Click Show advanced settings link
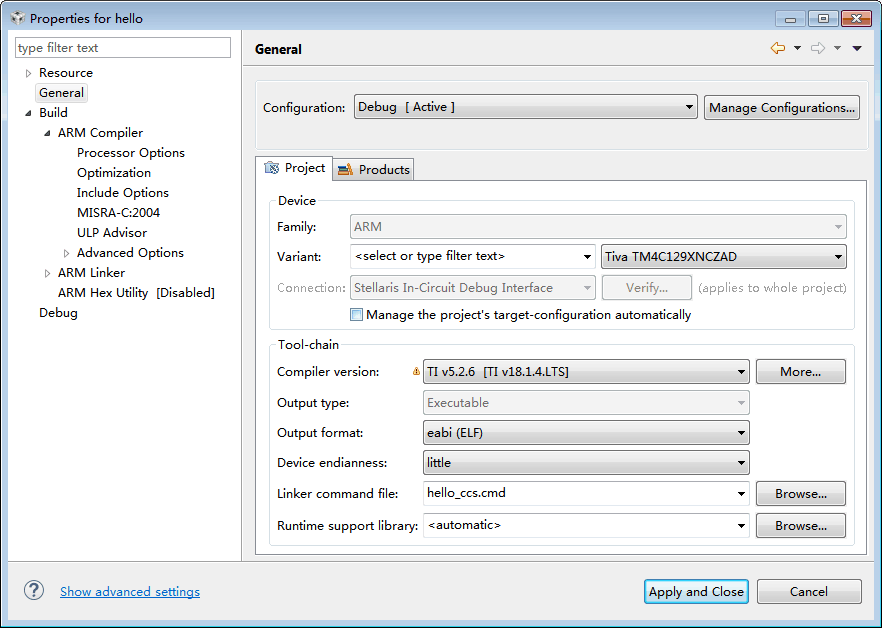This screenshot has width=882, height=628. [130, 591]
